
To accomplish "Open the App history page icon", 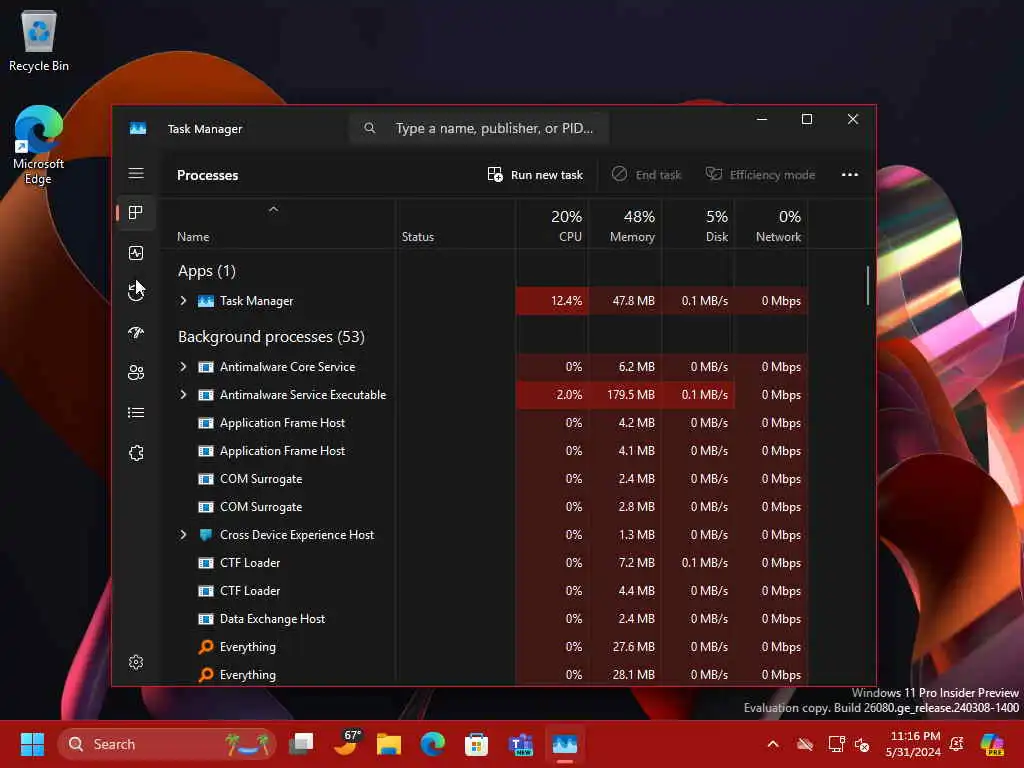I will (136, 292).
